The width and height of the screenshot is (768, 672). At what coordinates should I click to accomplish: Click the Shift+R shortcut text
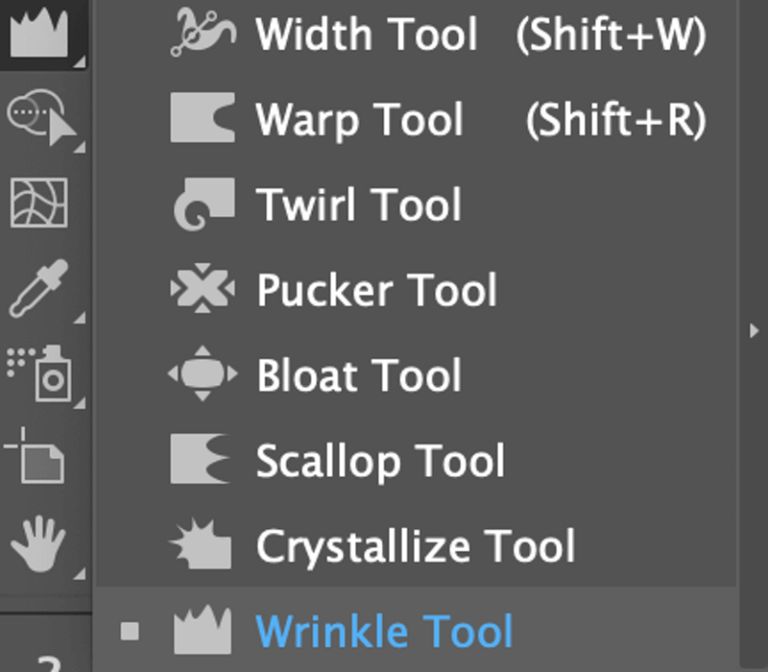615,120
